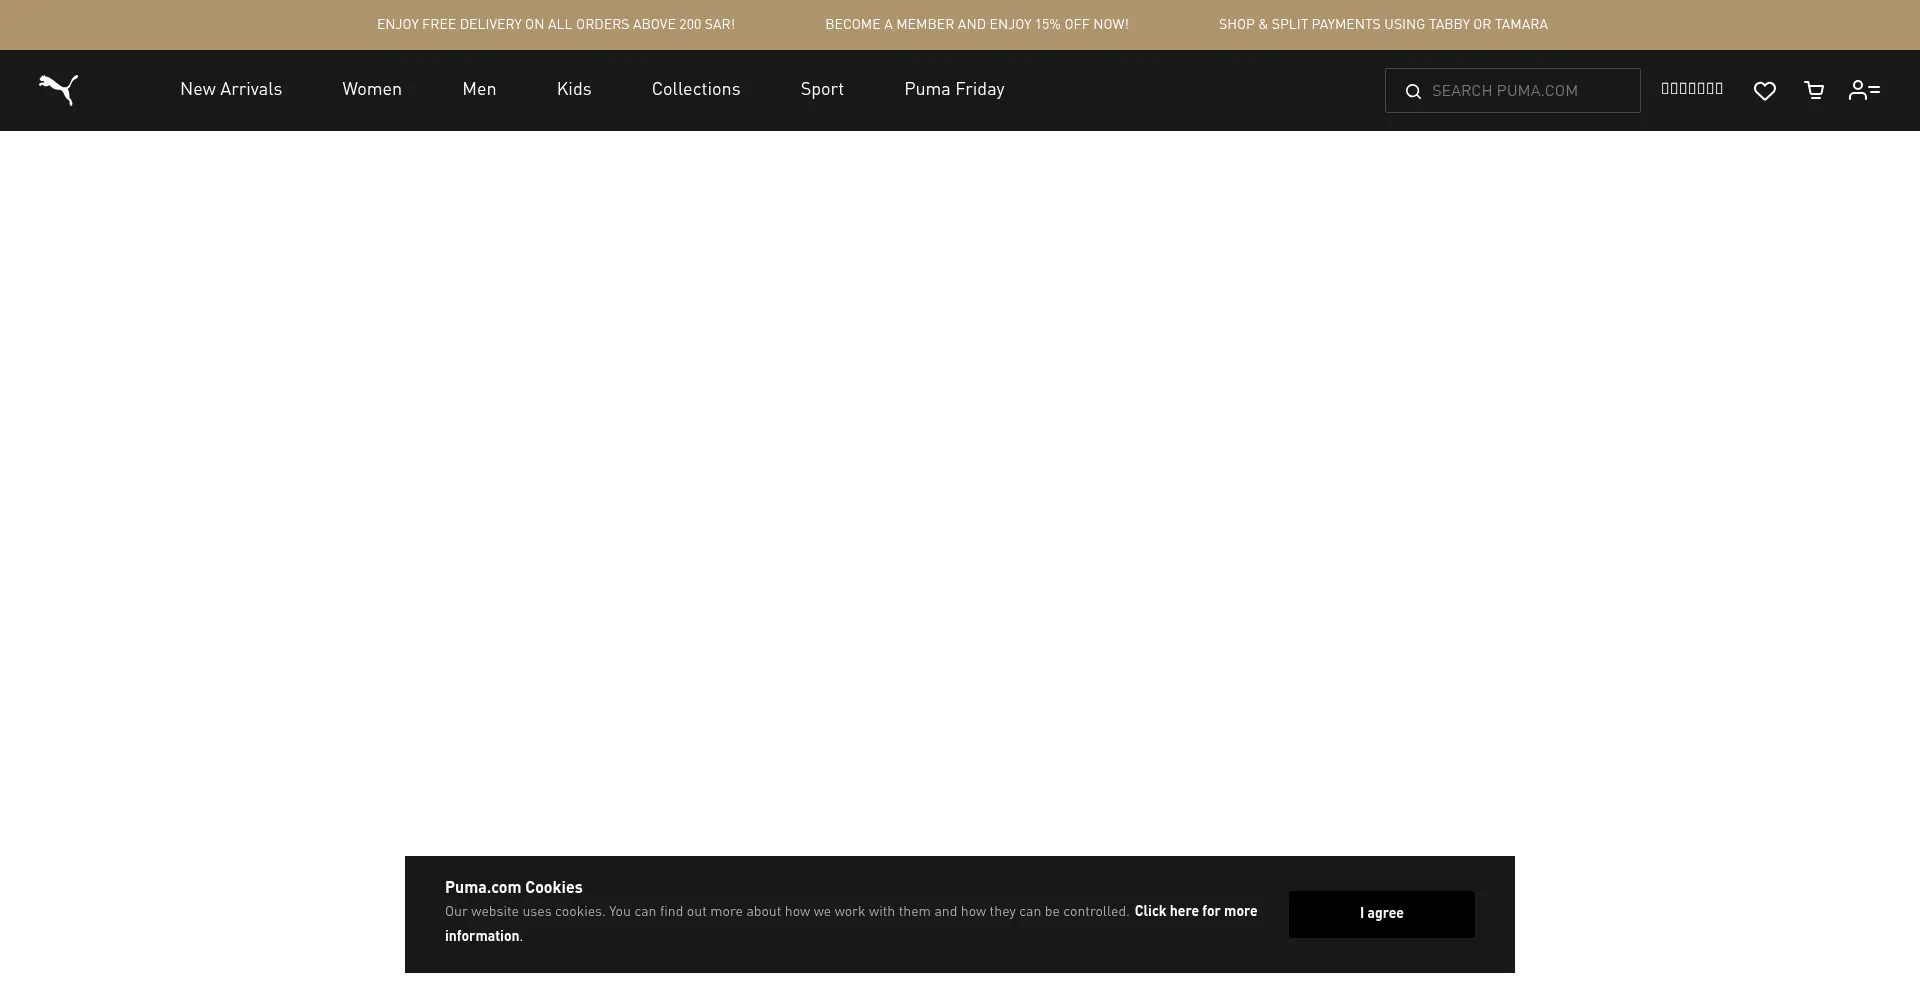Open the shopping cart
The width and height of the screenshot is (1920, 993).
point(1814,91)
